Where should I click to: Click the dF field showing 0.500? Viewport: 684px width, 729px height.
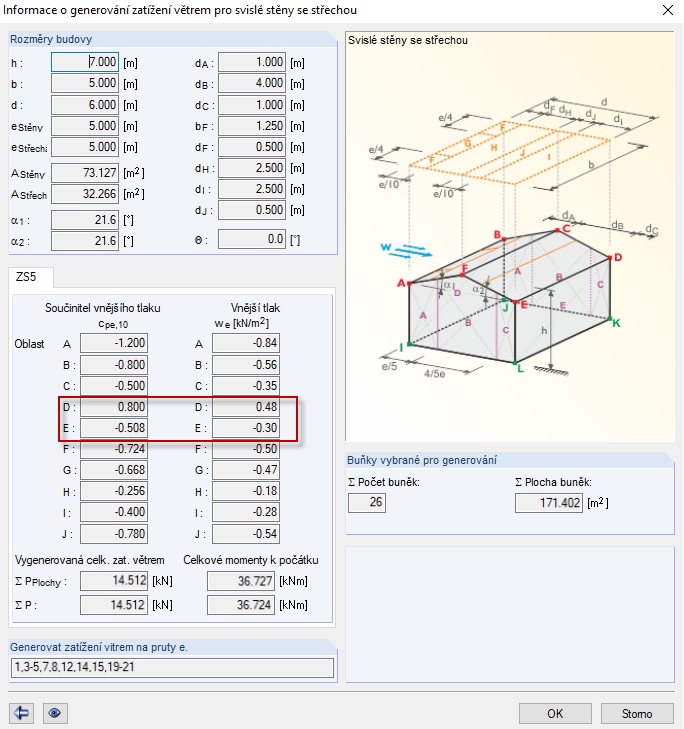[252, 147]
